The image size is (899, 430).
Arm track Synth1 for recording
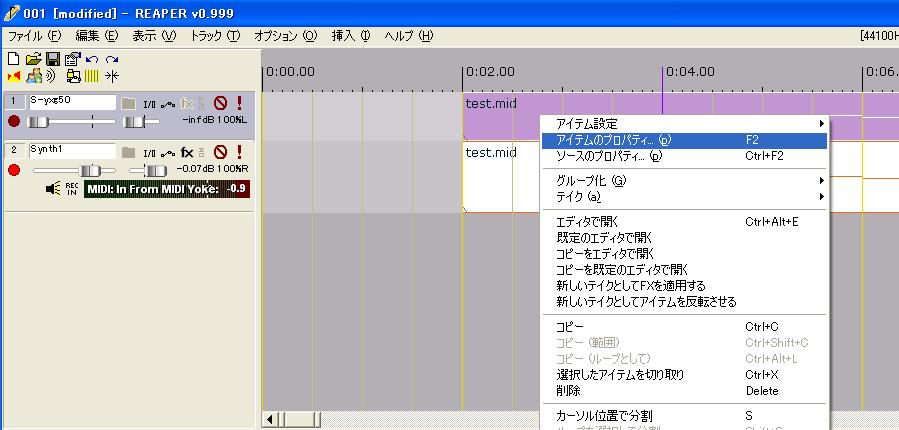(14, 170)
